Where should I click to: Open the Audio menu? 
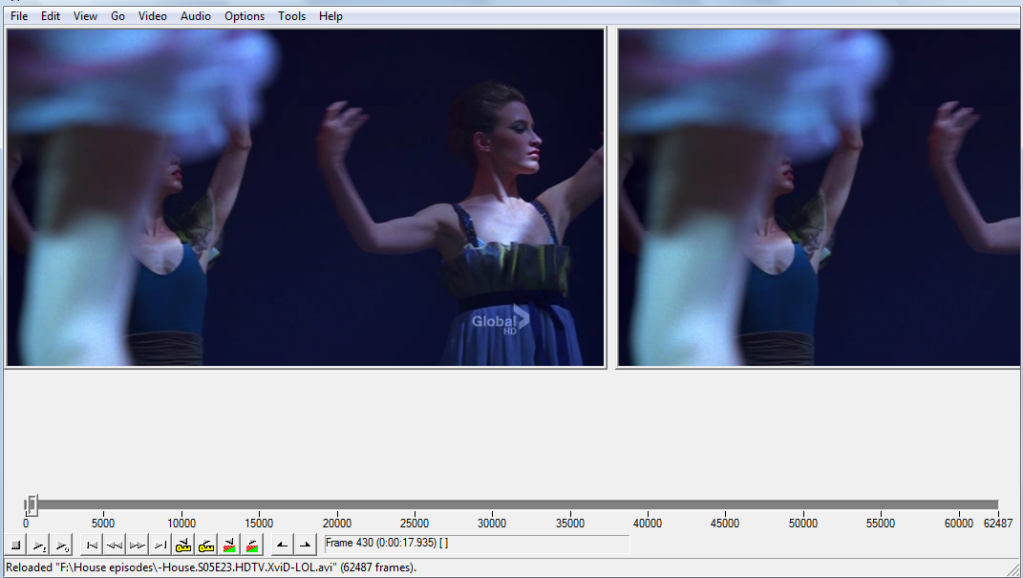[x=195, y=16]
